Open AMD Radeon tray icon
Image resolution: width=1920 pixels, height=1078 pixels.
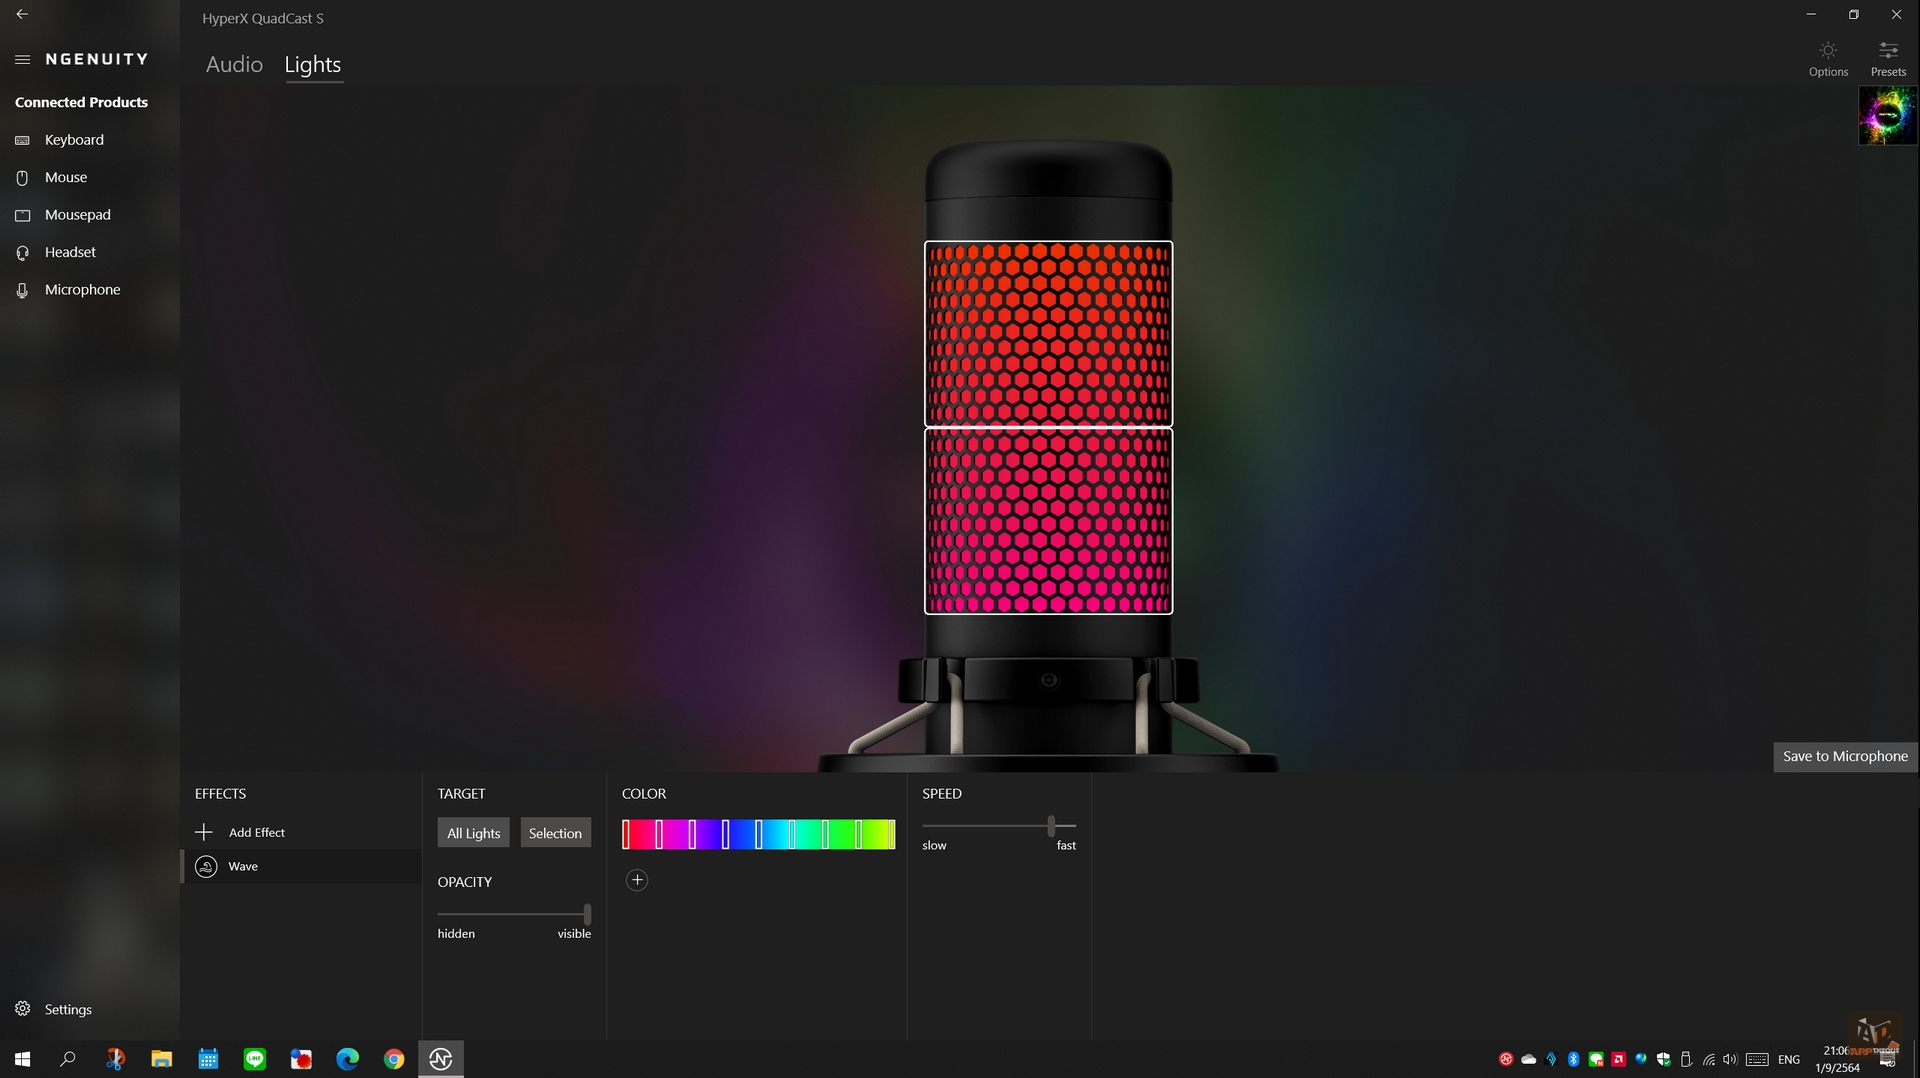(x=1618, y=1059)
